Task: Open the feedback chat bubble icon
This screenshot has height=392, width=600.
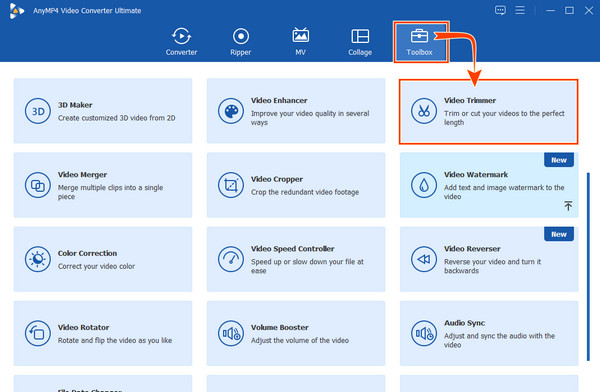Action: point(500,10)
